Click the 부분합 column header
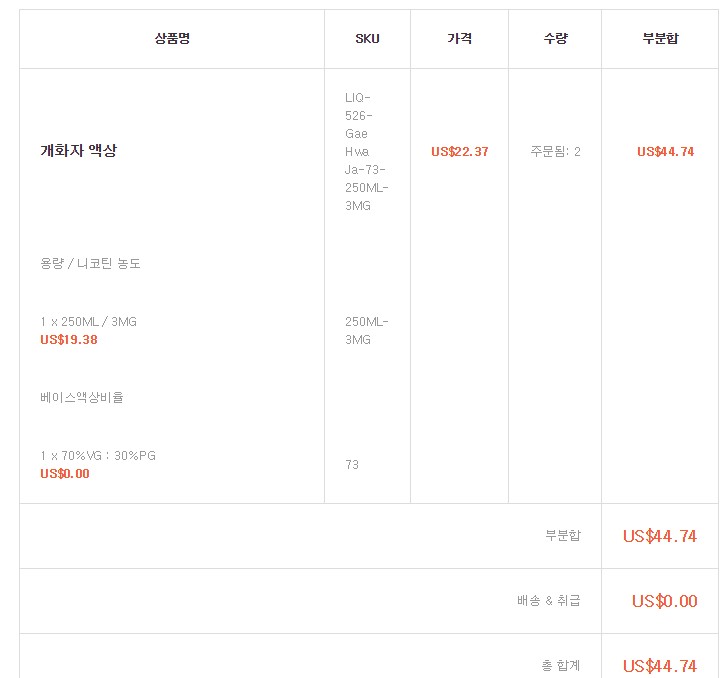724x678 pixels. 660,39
